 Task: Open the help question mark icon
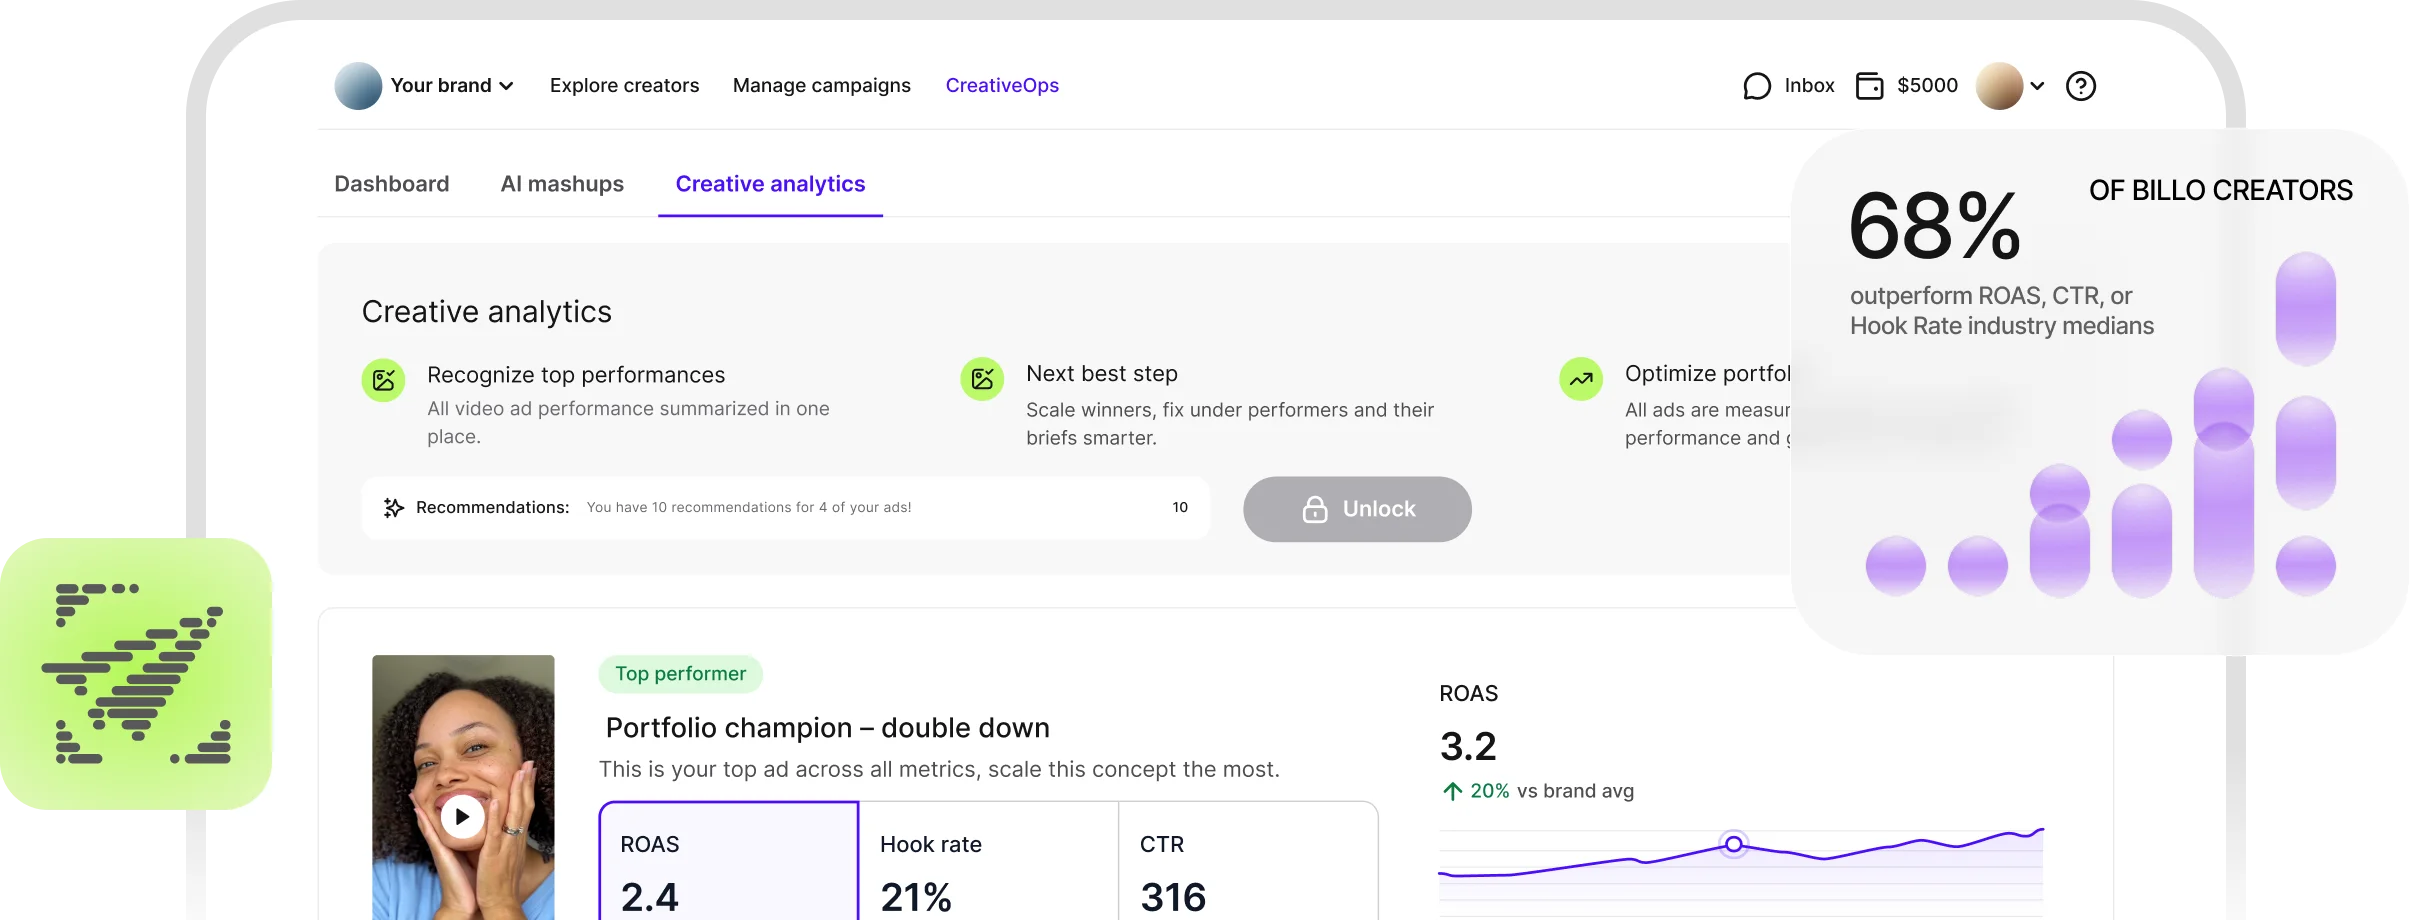click(2080, 86)
